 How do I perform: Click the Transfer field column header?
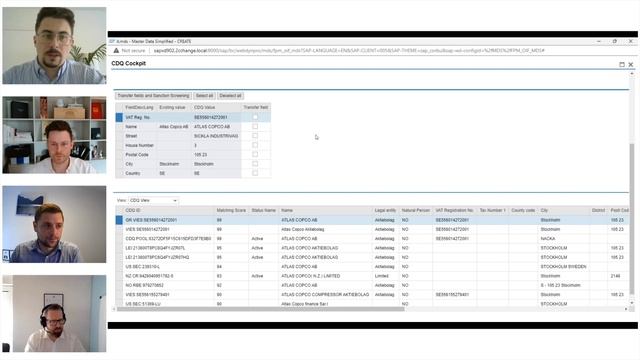coord(256,107)
